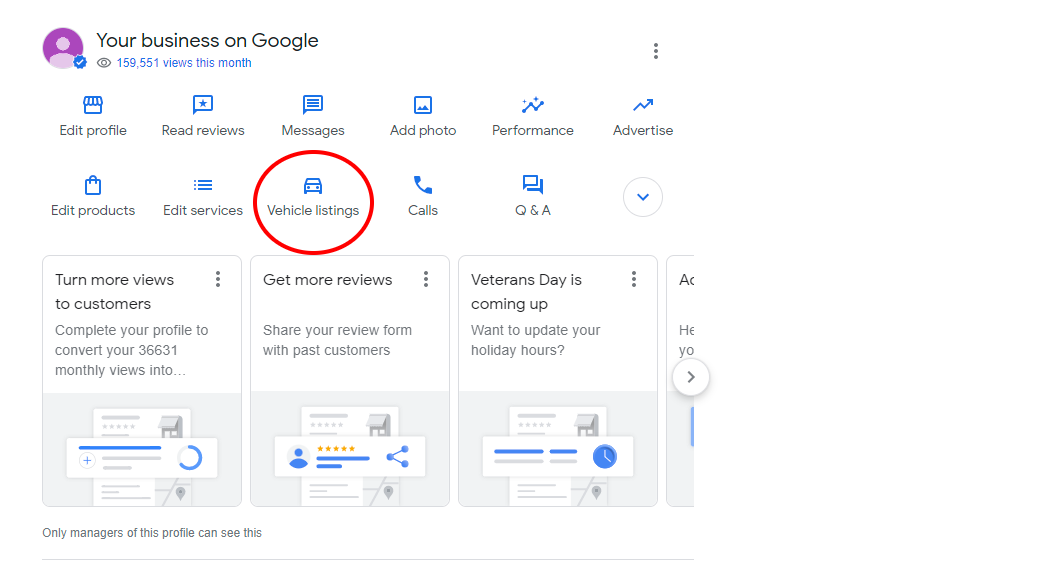1048x563 pixels.
Task: Click 'Your business on Google' heading
Action: 207,41
